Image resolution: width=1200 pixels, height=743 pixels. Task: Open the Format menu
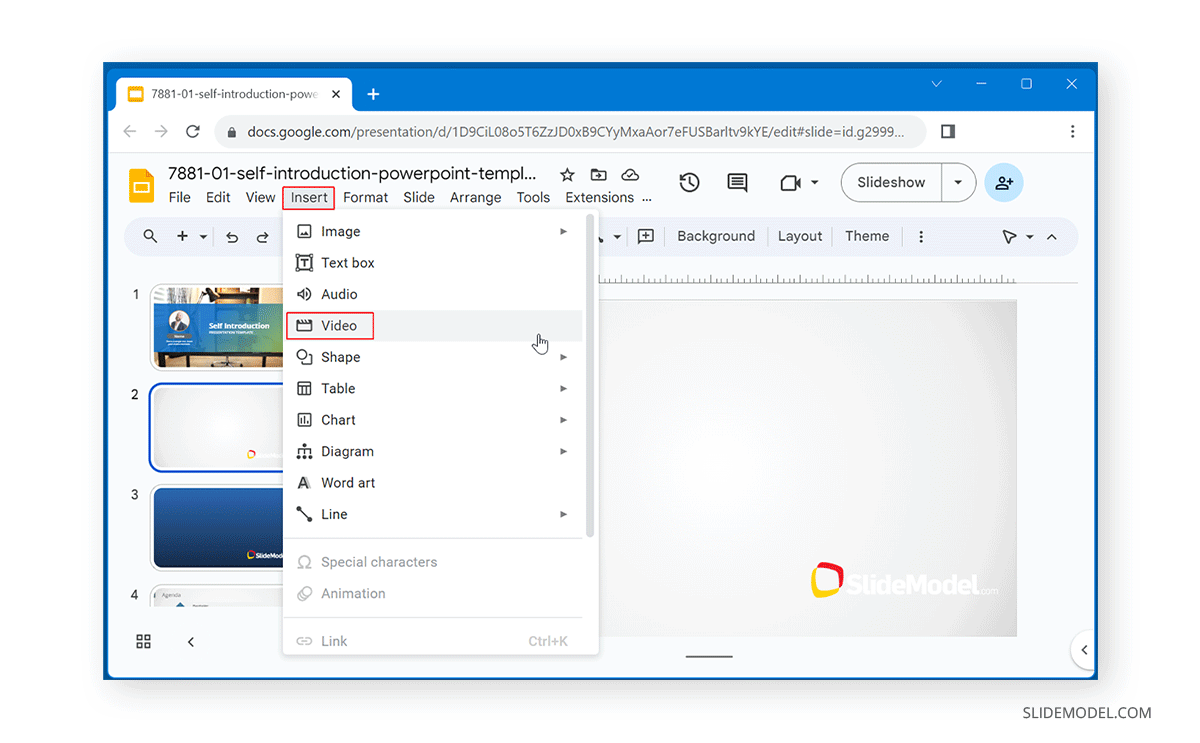(365, 197)
